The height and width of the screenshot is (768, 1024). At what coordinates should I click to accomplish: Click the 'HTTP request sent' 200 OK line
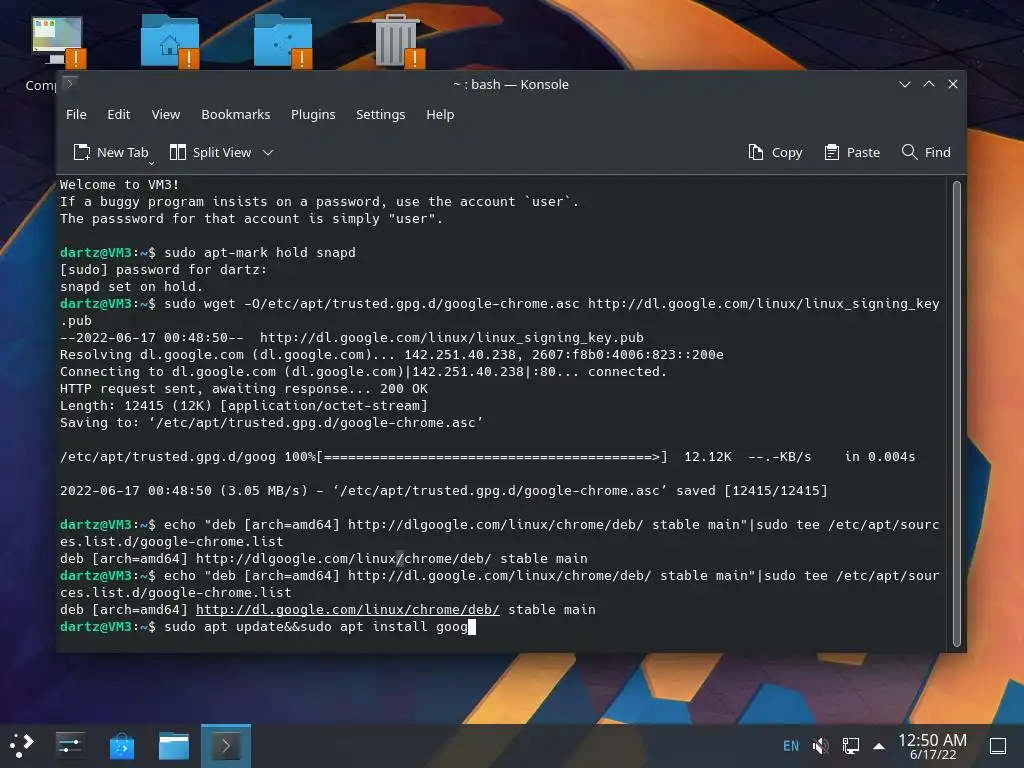click(244, 388)
